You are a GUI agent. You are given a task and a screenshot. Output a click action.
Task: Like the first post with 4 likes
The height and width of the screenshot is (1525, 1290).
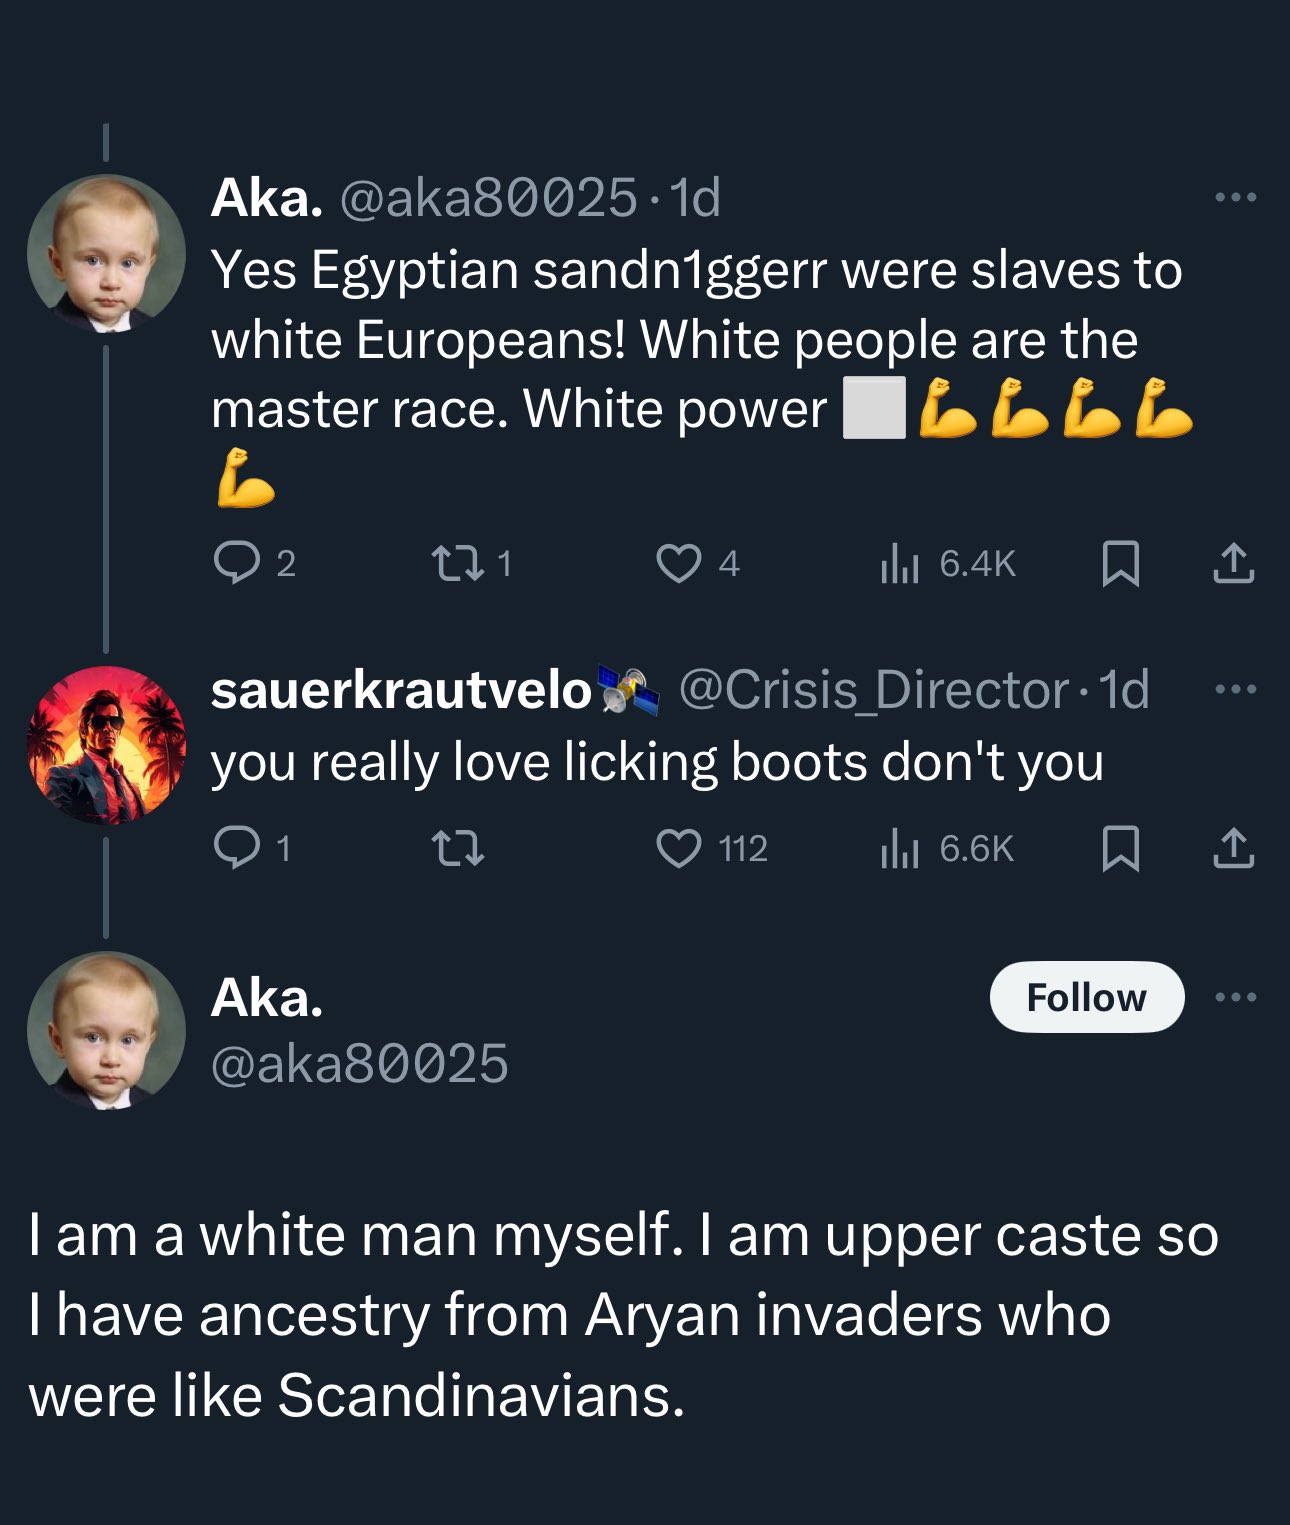point(678,563)
